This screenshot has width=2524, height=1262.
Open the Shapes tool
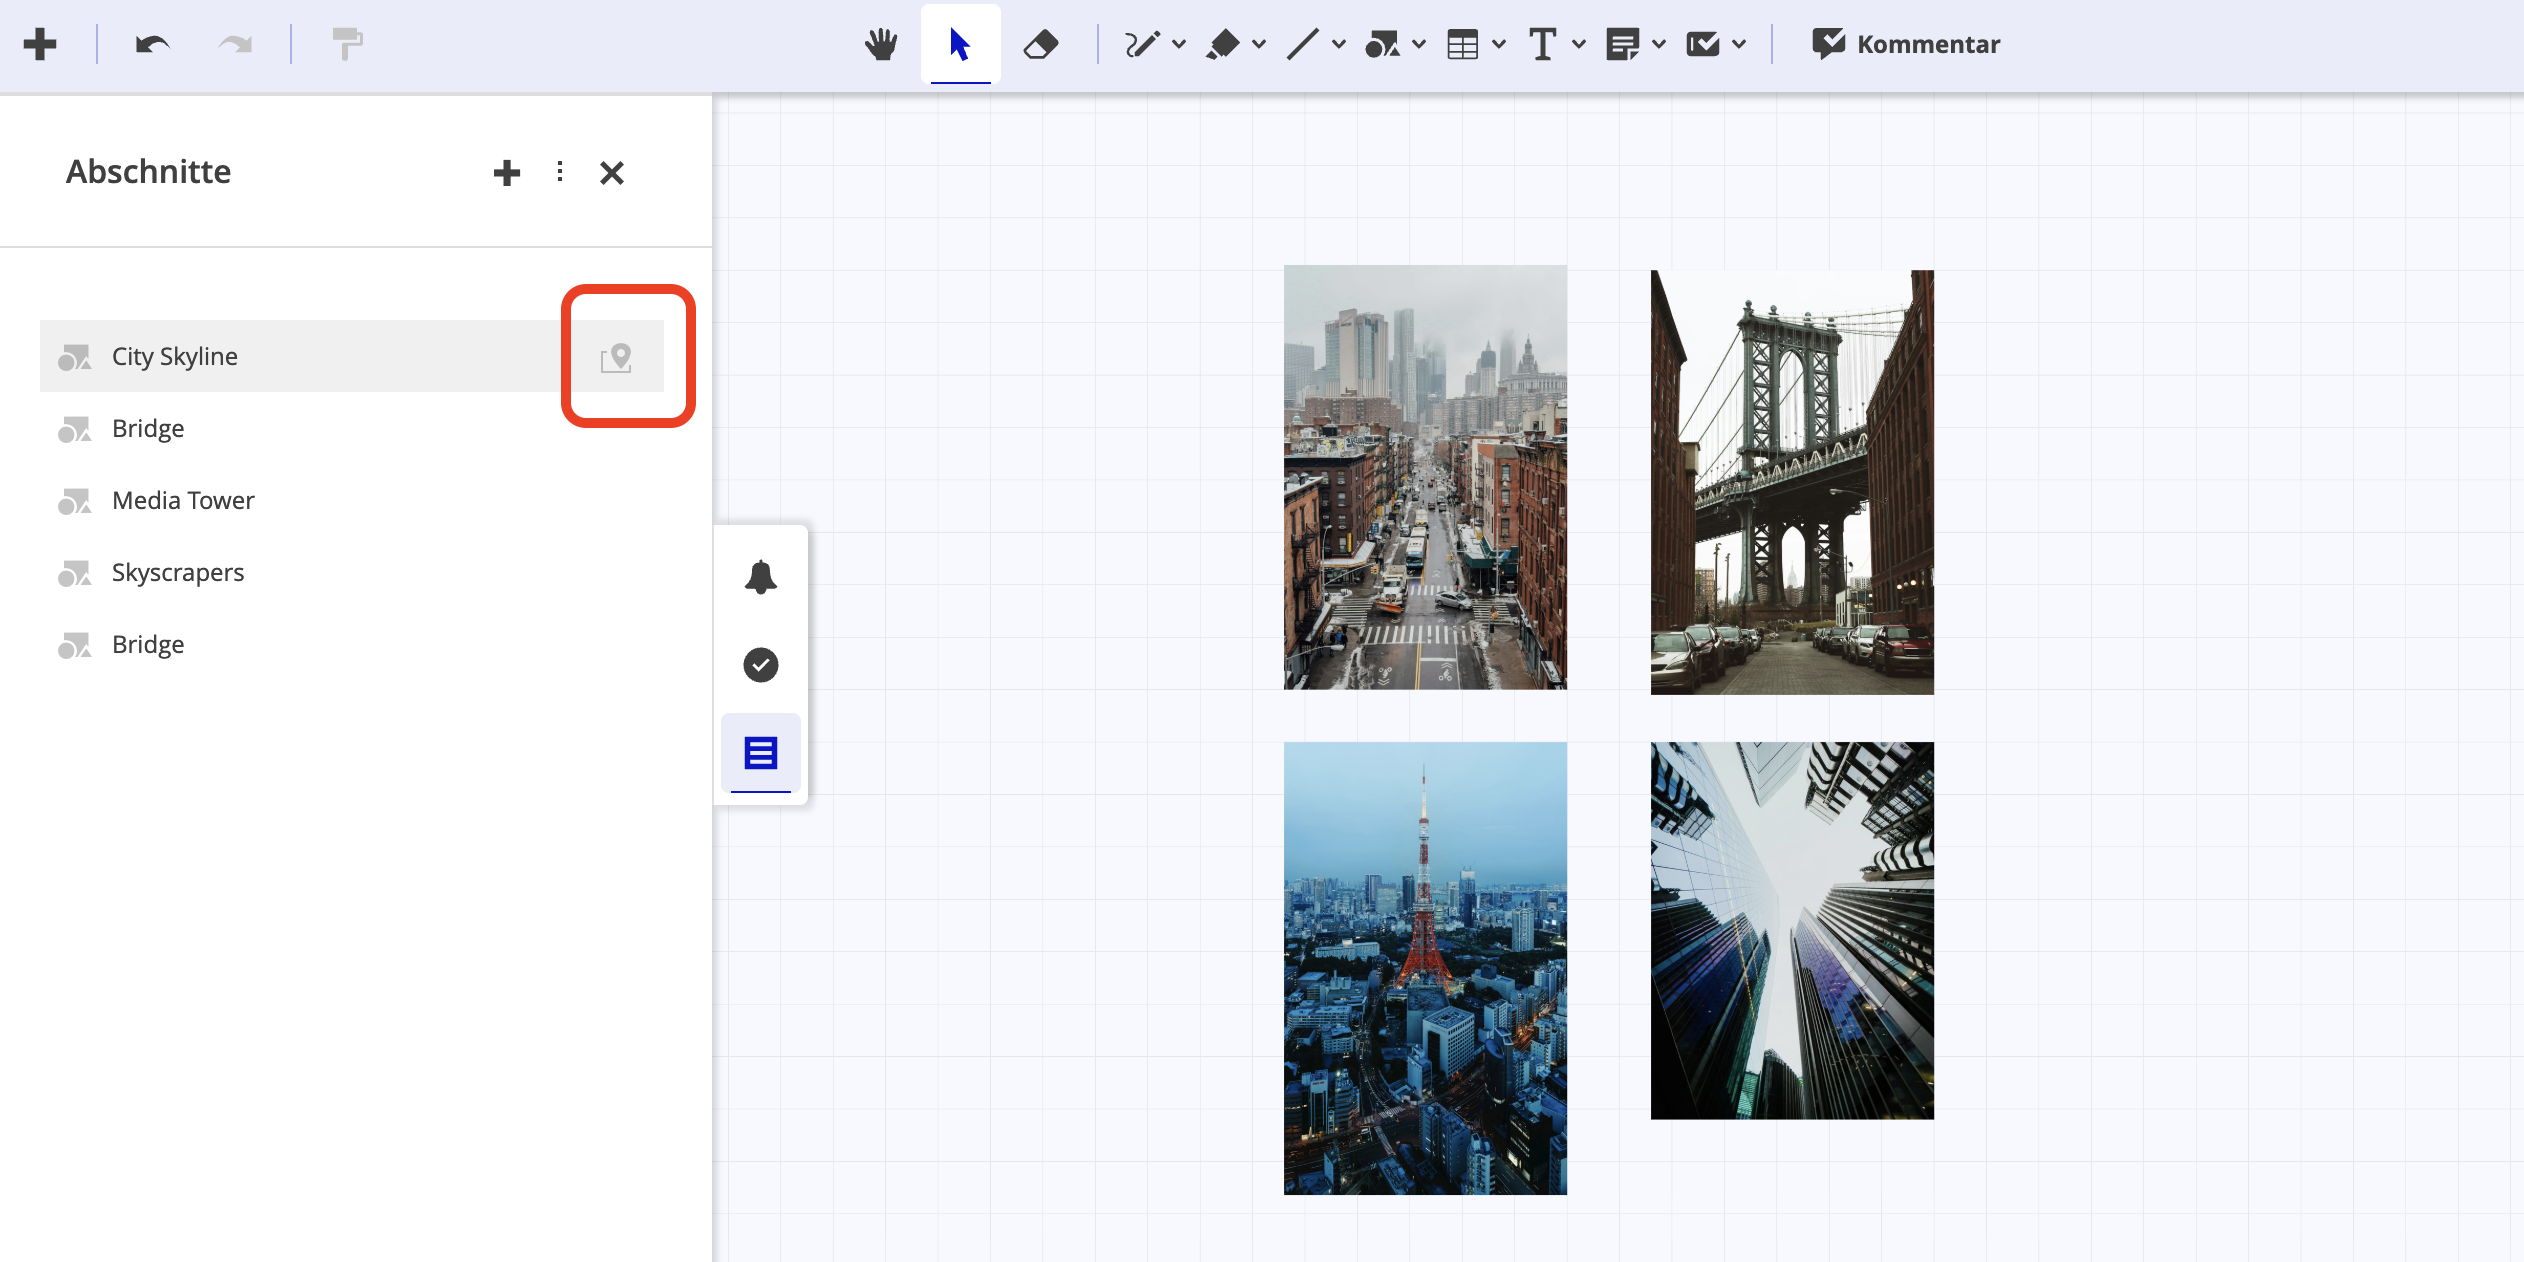point(1385,44)
